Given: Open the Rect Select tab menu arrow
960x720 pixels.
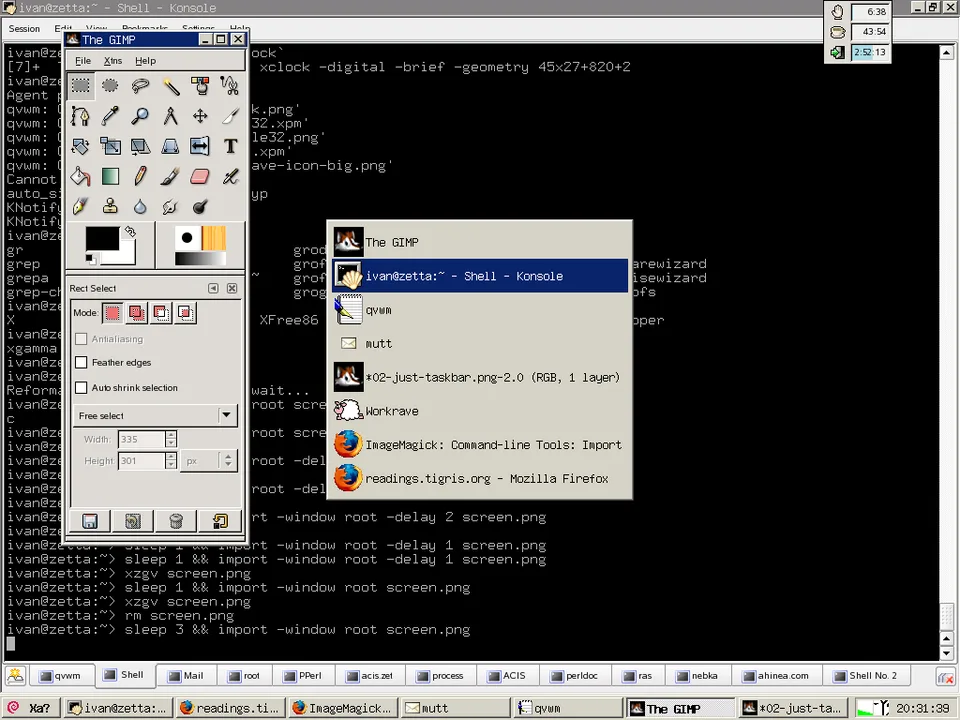Looking at the screenshot, I should tap(213, 288).
